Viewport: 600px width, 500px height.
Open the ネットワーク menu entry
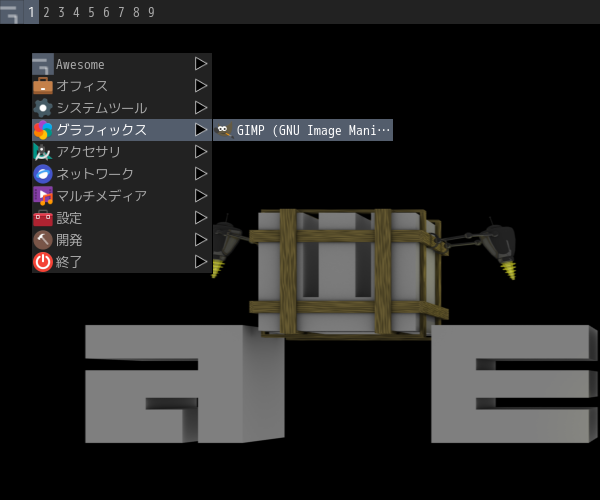(122, 174)
